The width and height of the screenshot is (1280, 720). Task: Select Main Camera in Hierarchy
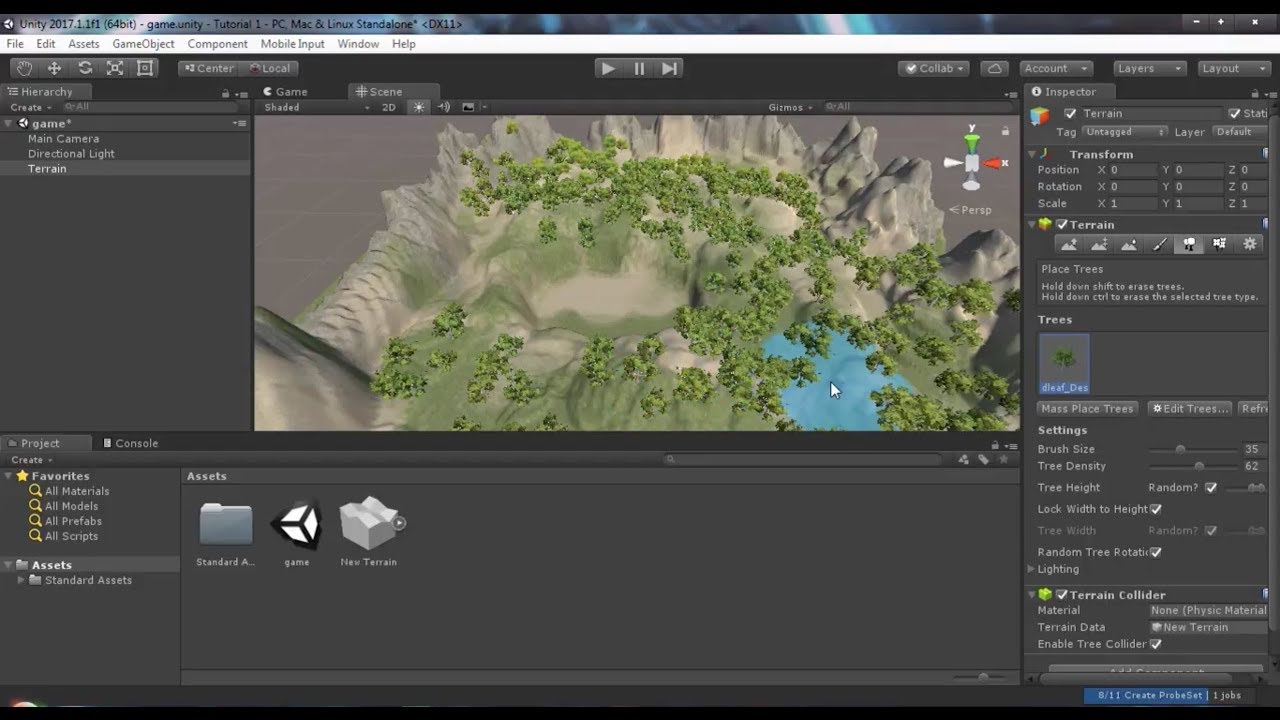(63, 139)
